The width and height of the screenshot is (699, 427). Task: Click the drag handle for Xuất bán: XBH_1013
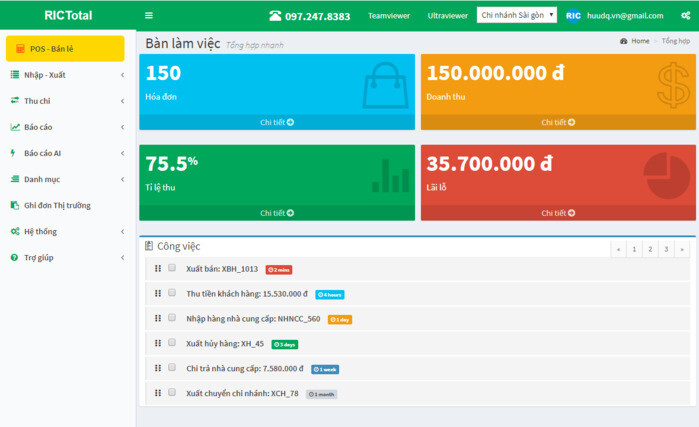158,268
